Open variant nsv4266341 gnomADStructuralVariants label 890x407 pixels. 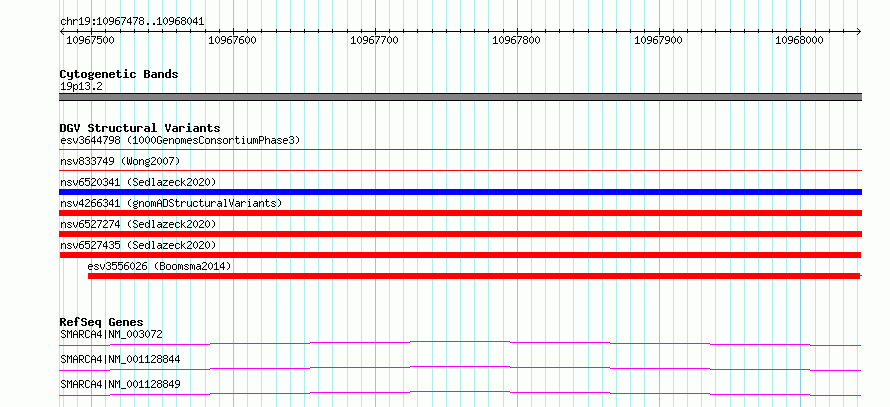[x=171, y=203]
